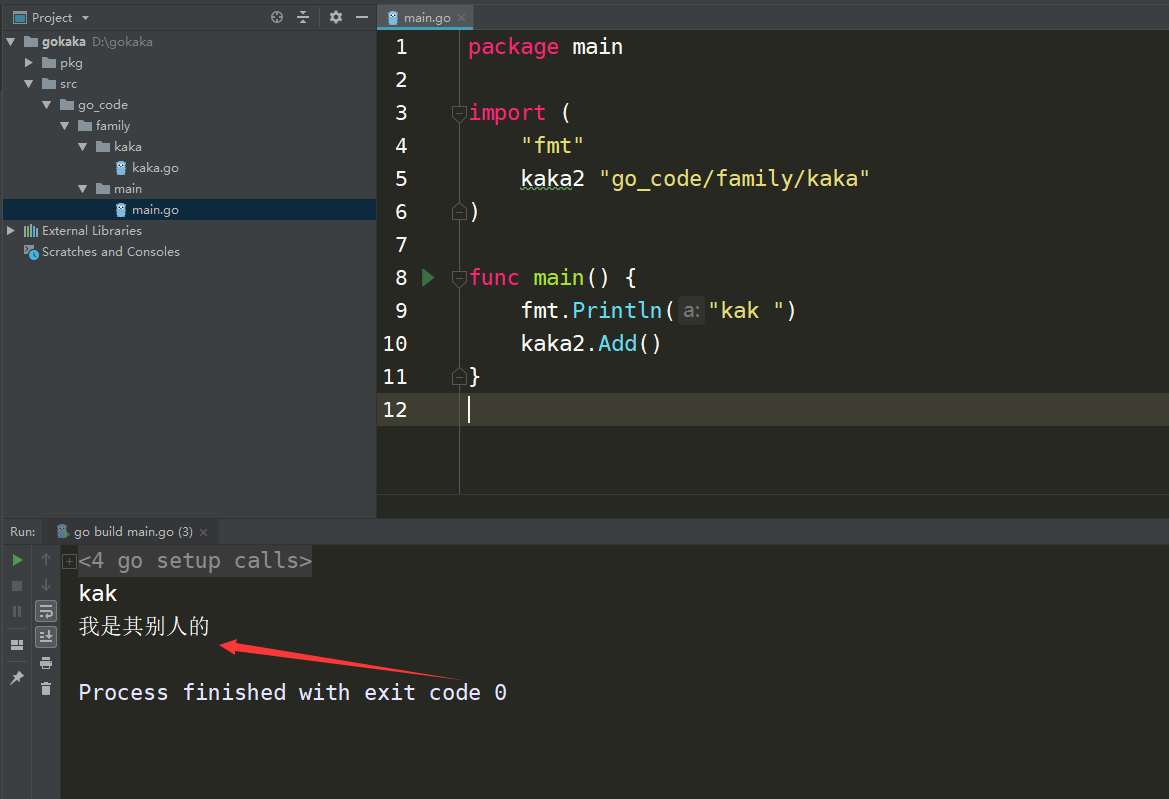
Task: Click the 'package' keyword on line 1
Action: pos(513,47)
